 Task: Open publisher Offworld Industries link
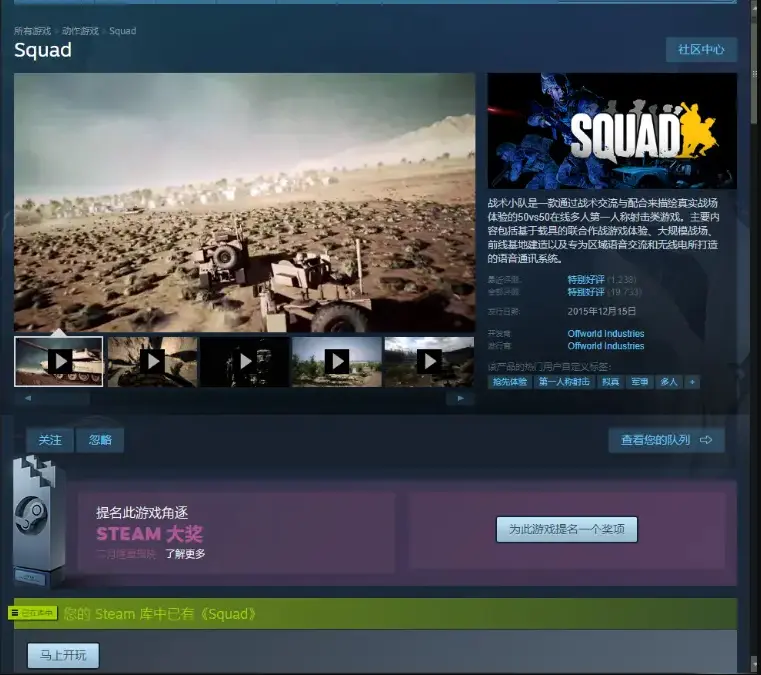coord(606,346)
